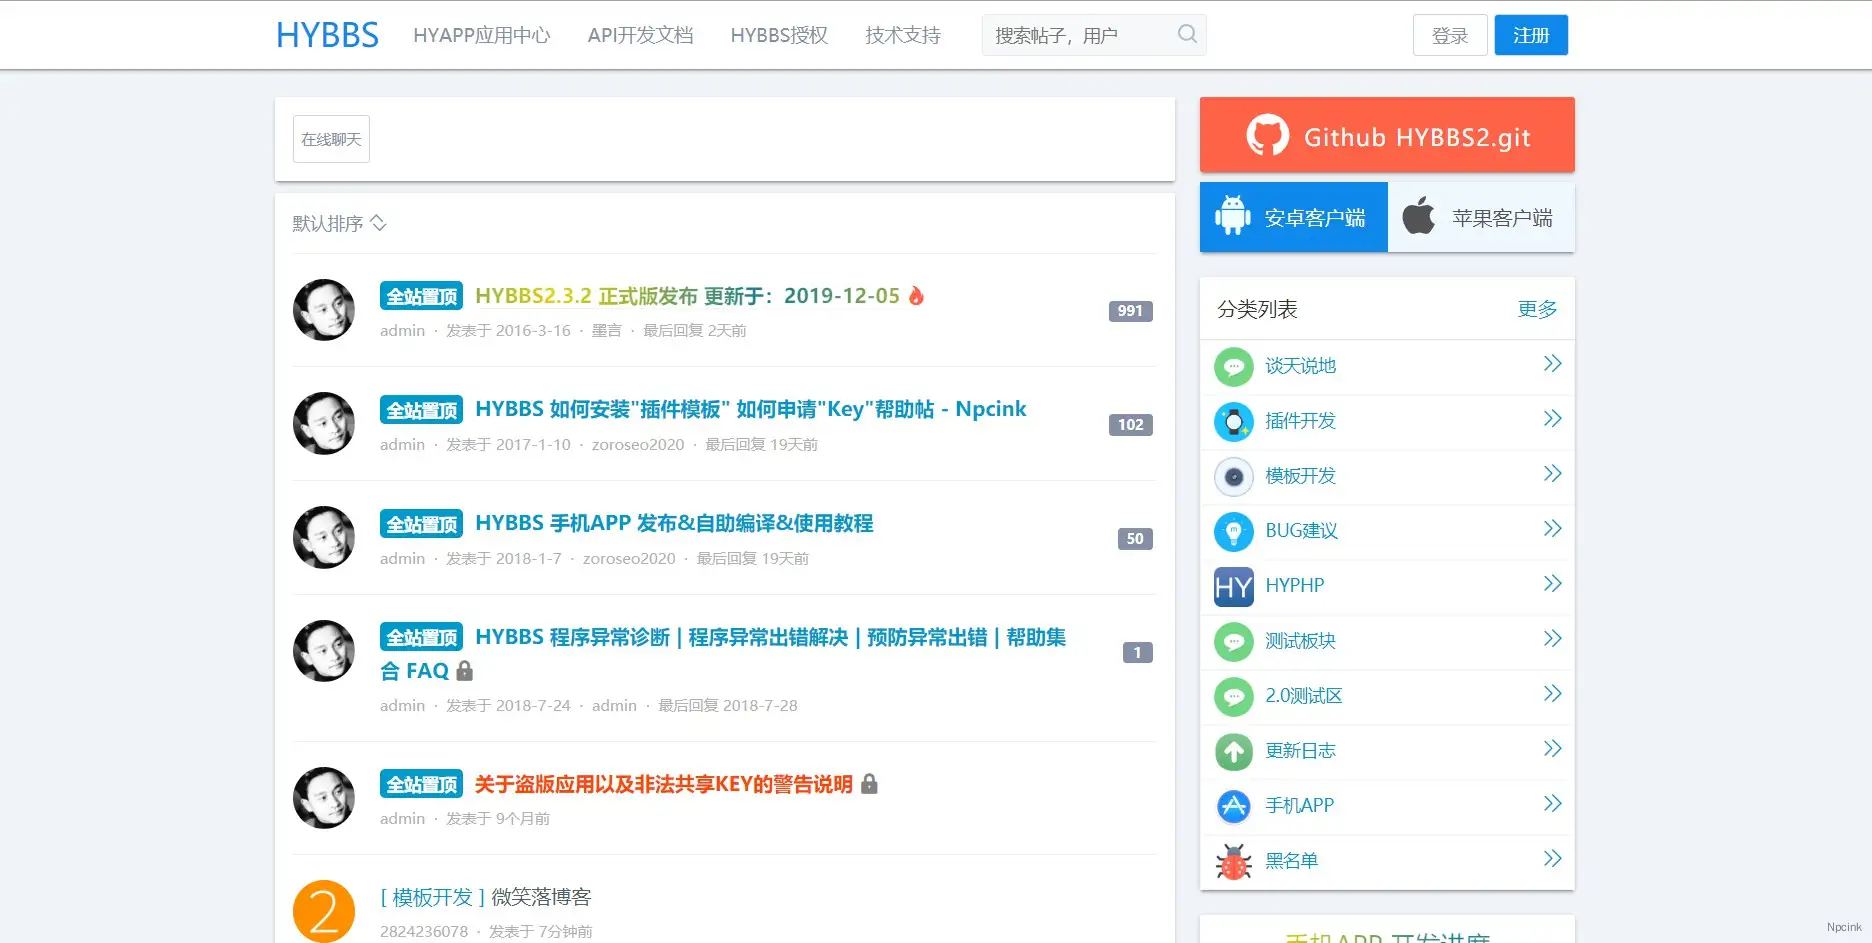
Task: Open the 关于盗版应用 warning thread
Action: pyautogui.click(x=664, y=784)
